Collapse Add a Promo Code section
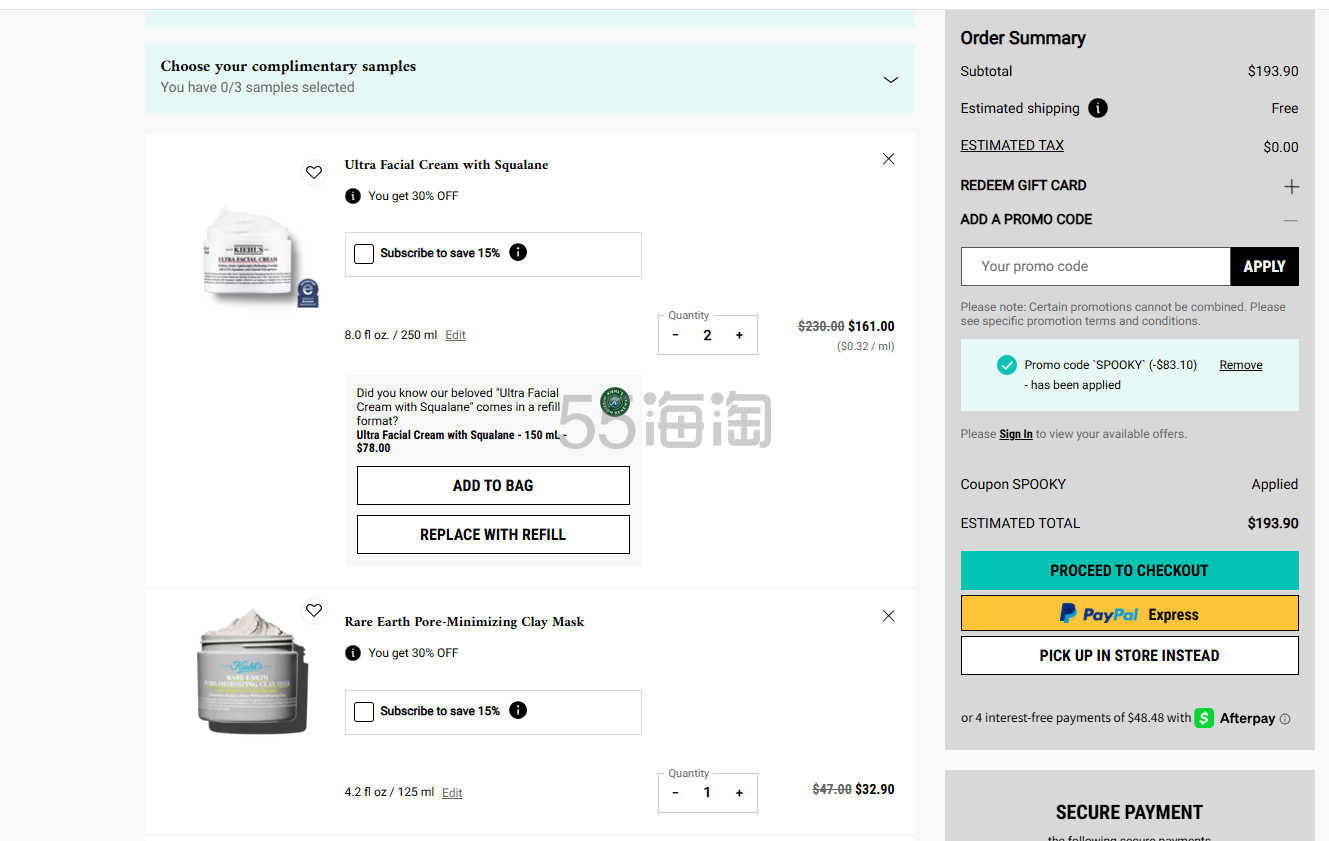The width and height of the screenshot is (1329, 841). pos(1291,220)
